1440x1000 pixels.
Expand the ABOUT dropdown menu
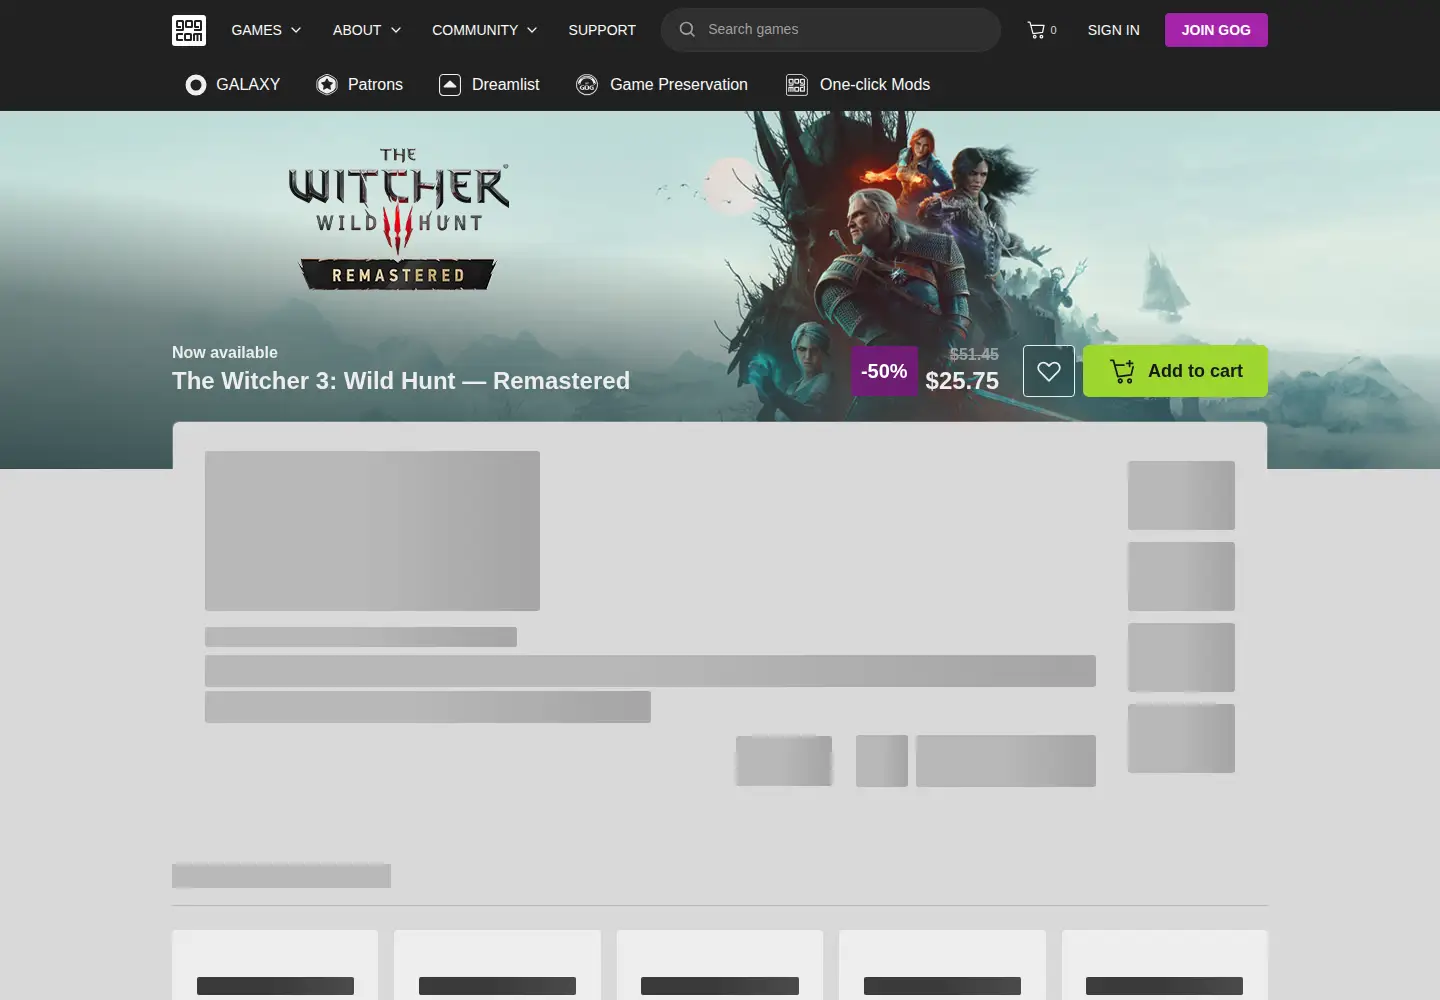(x=367, y=30)
